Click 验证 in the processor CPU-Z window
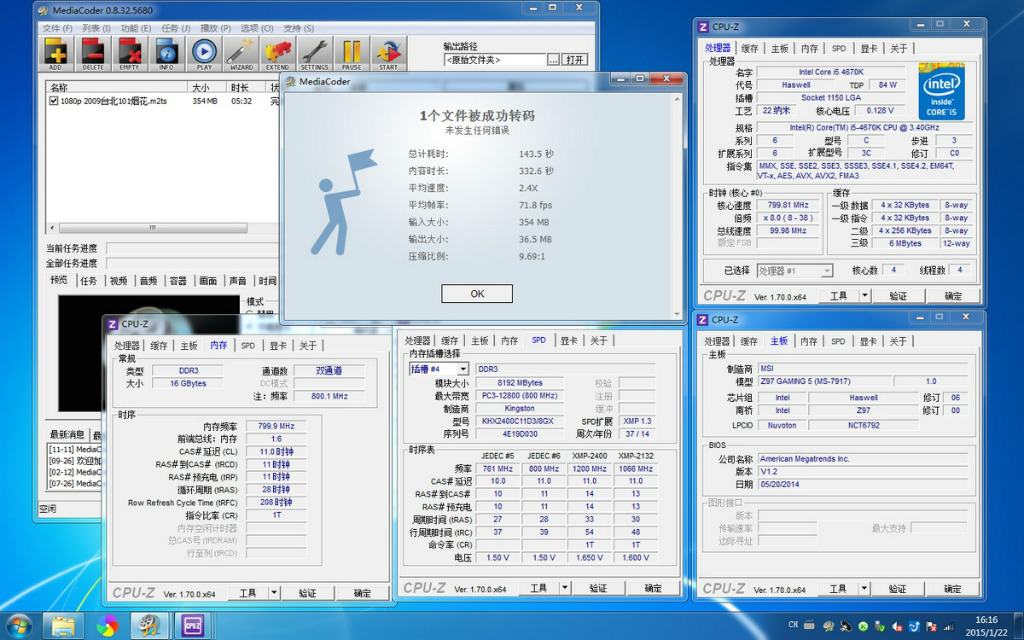Viewport: 1024px width, 640px height. point(899,296)
